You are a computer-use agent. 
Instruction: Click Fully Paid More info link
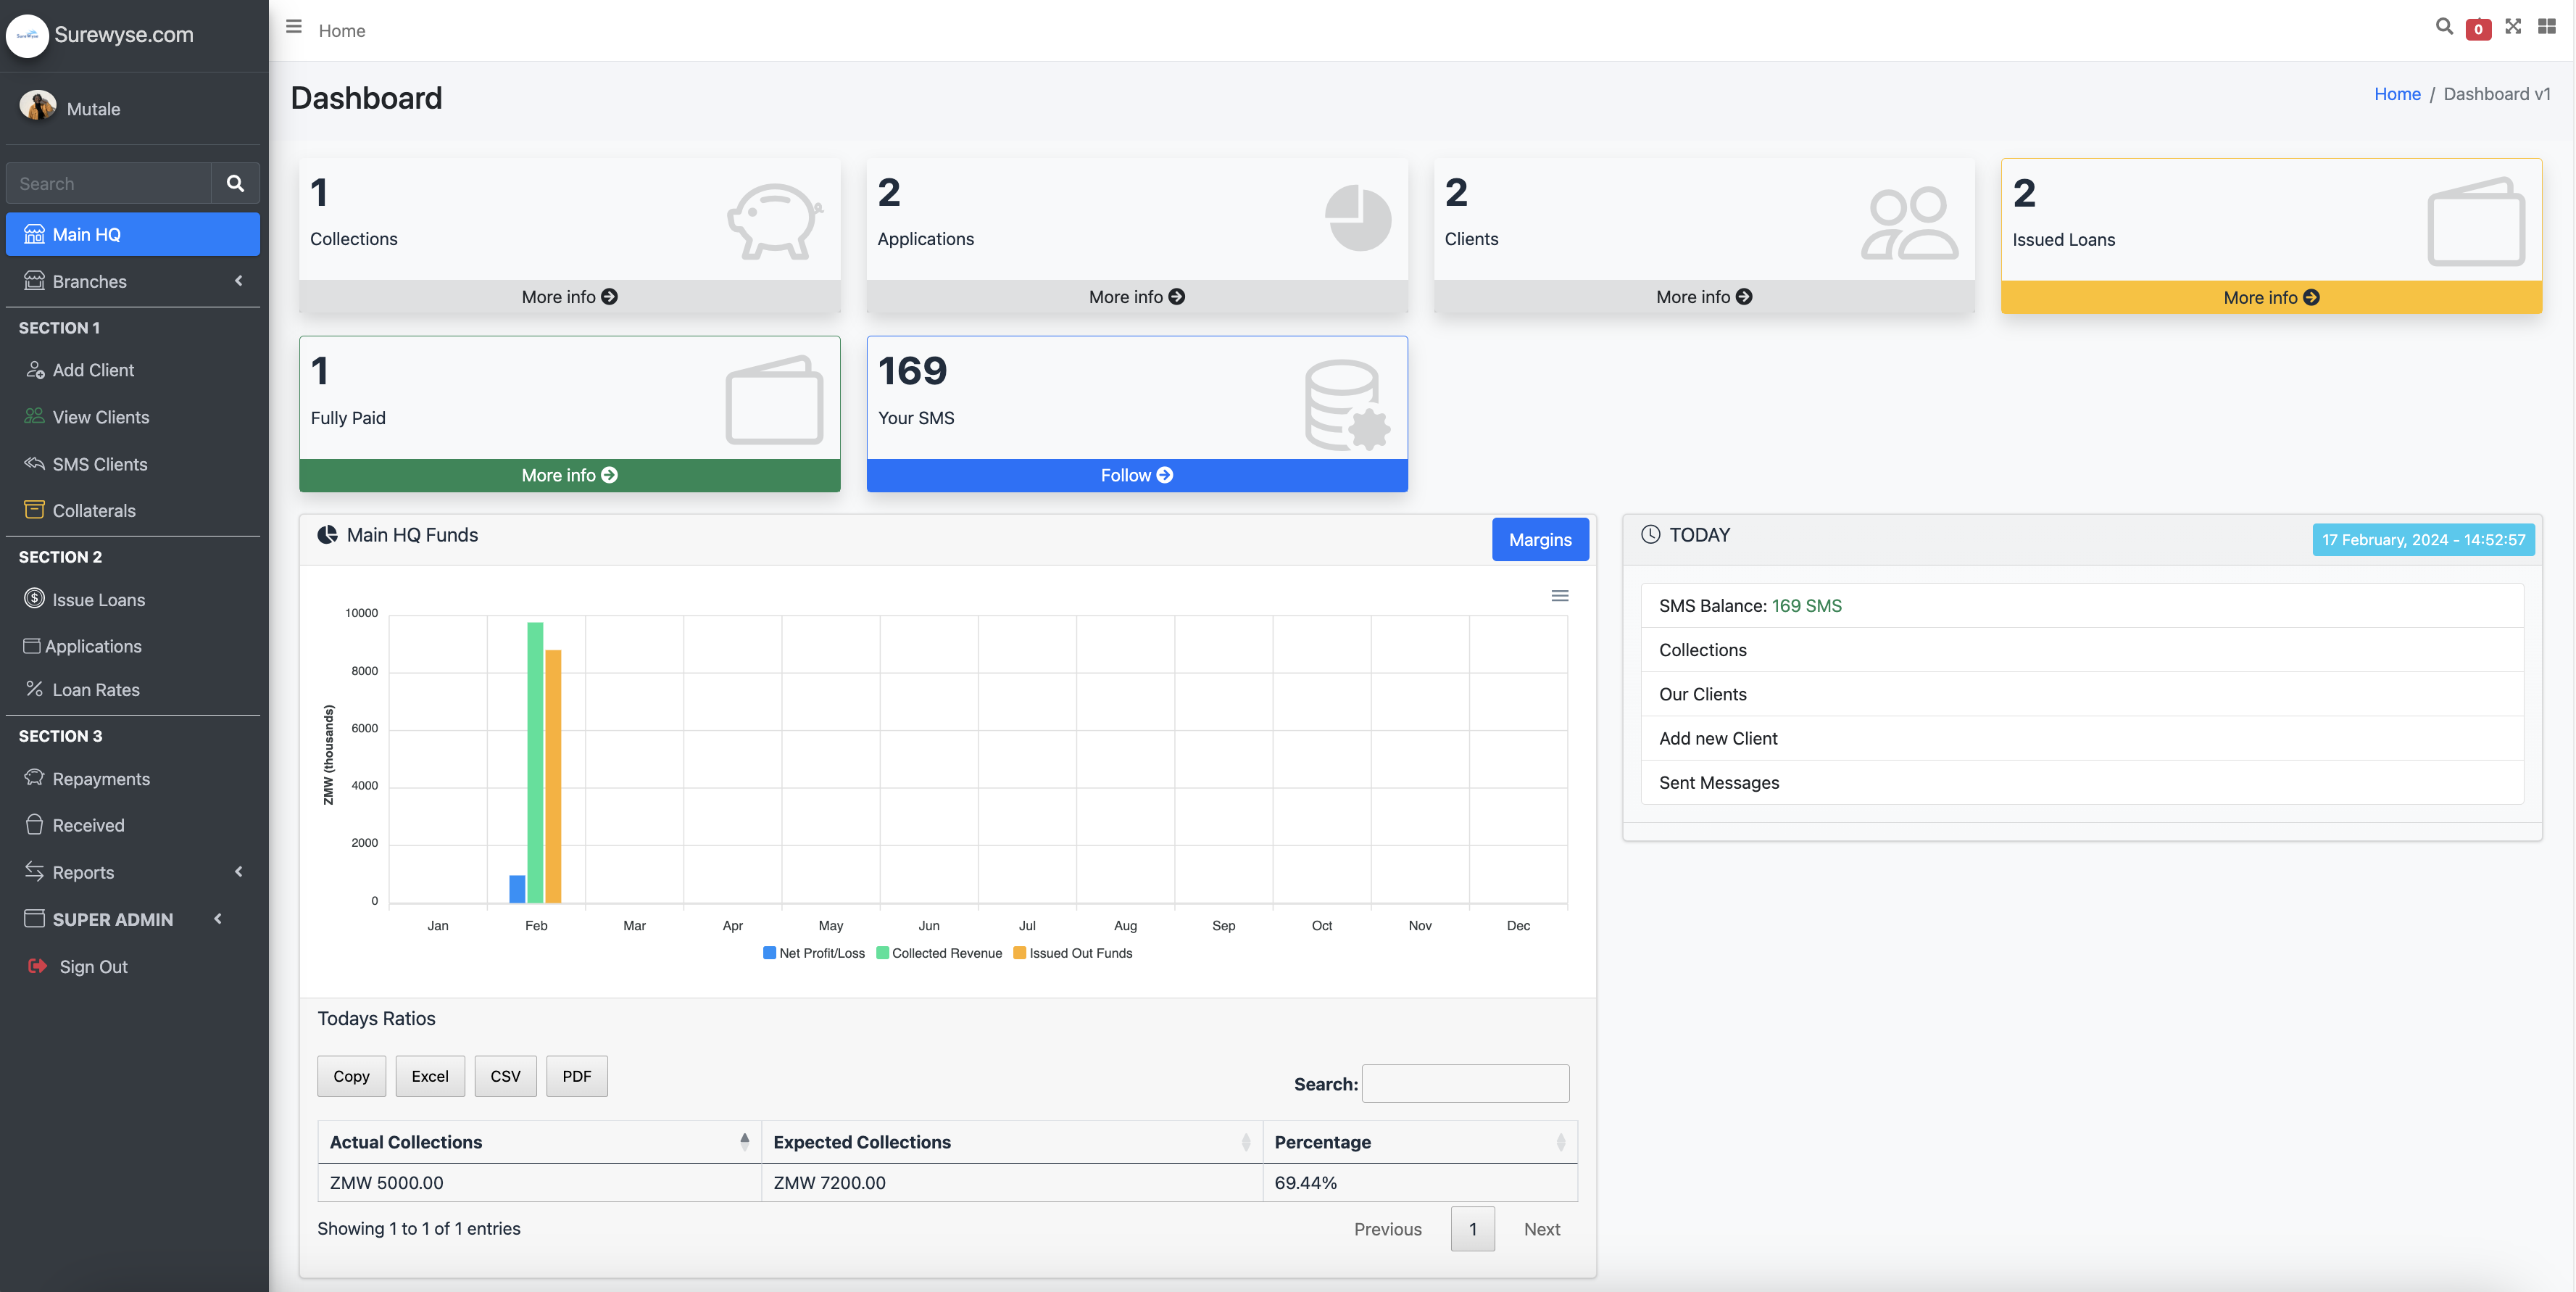coord(569,476)
